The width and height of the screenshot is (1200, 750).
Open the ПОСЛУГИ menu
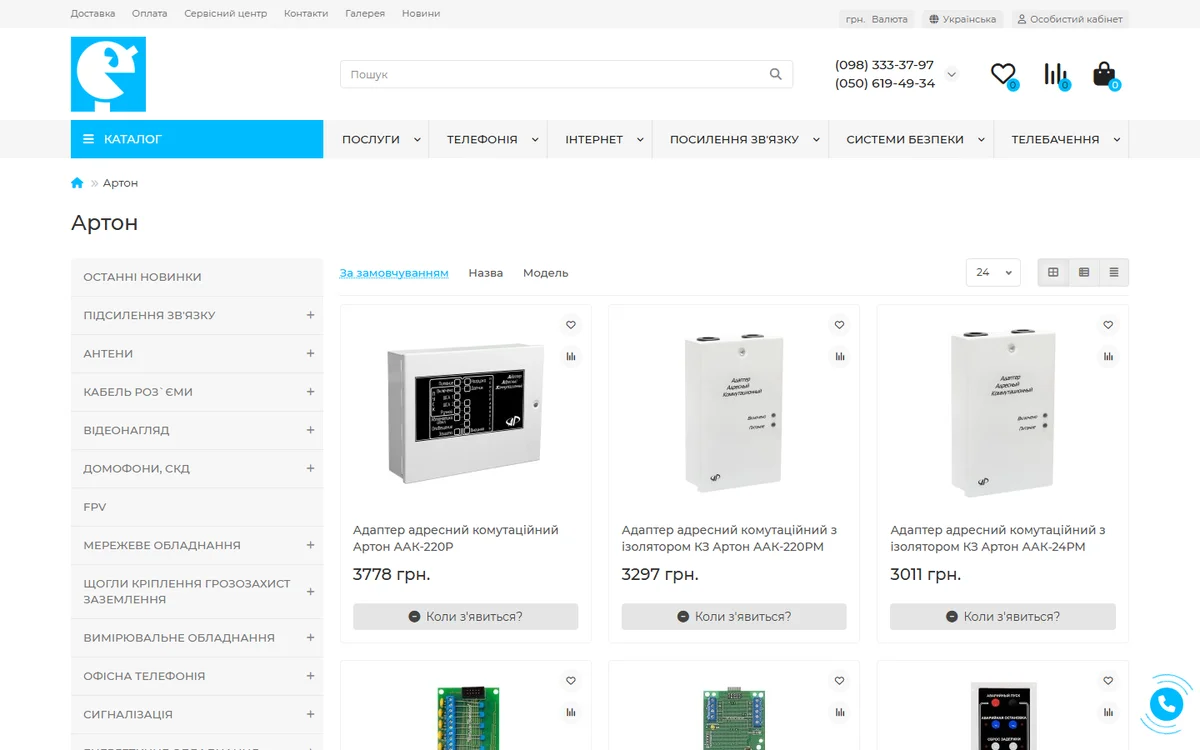(x=377, y=139)
